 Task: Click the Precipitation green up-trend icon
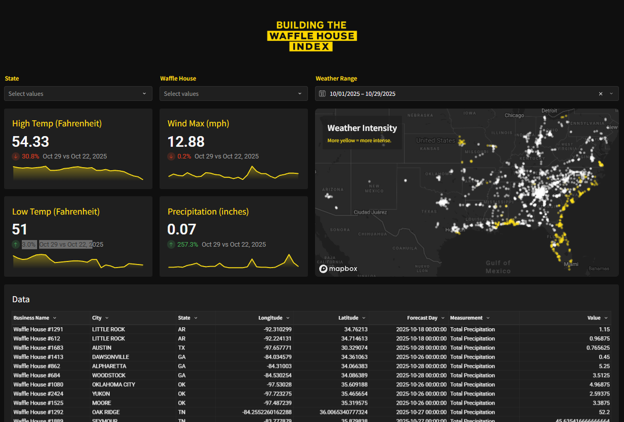[x=171, y=244]
